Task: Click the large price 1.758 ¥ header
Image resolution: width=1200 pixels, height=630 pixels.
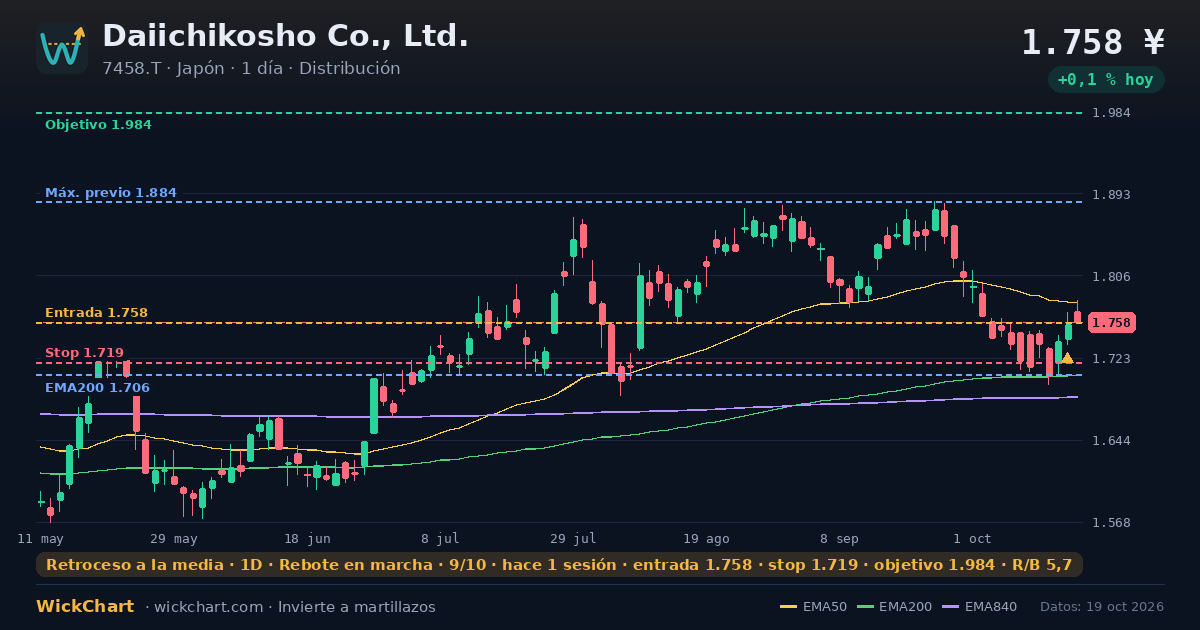Action: pos(1093,42)
